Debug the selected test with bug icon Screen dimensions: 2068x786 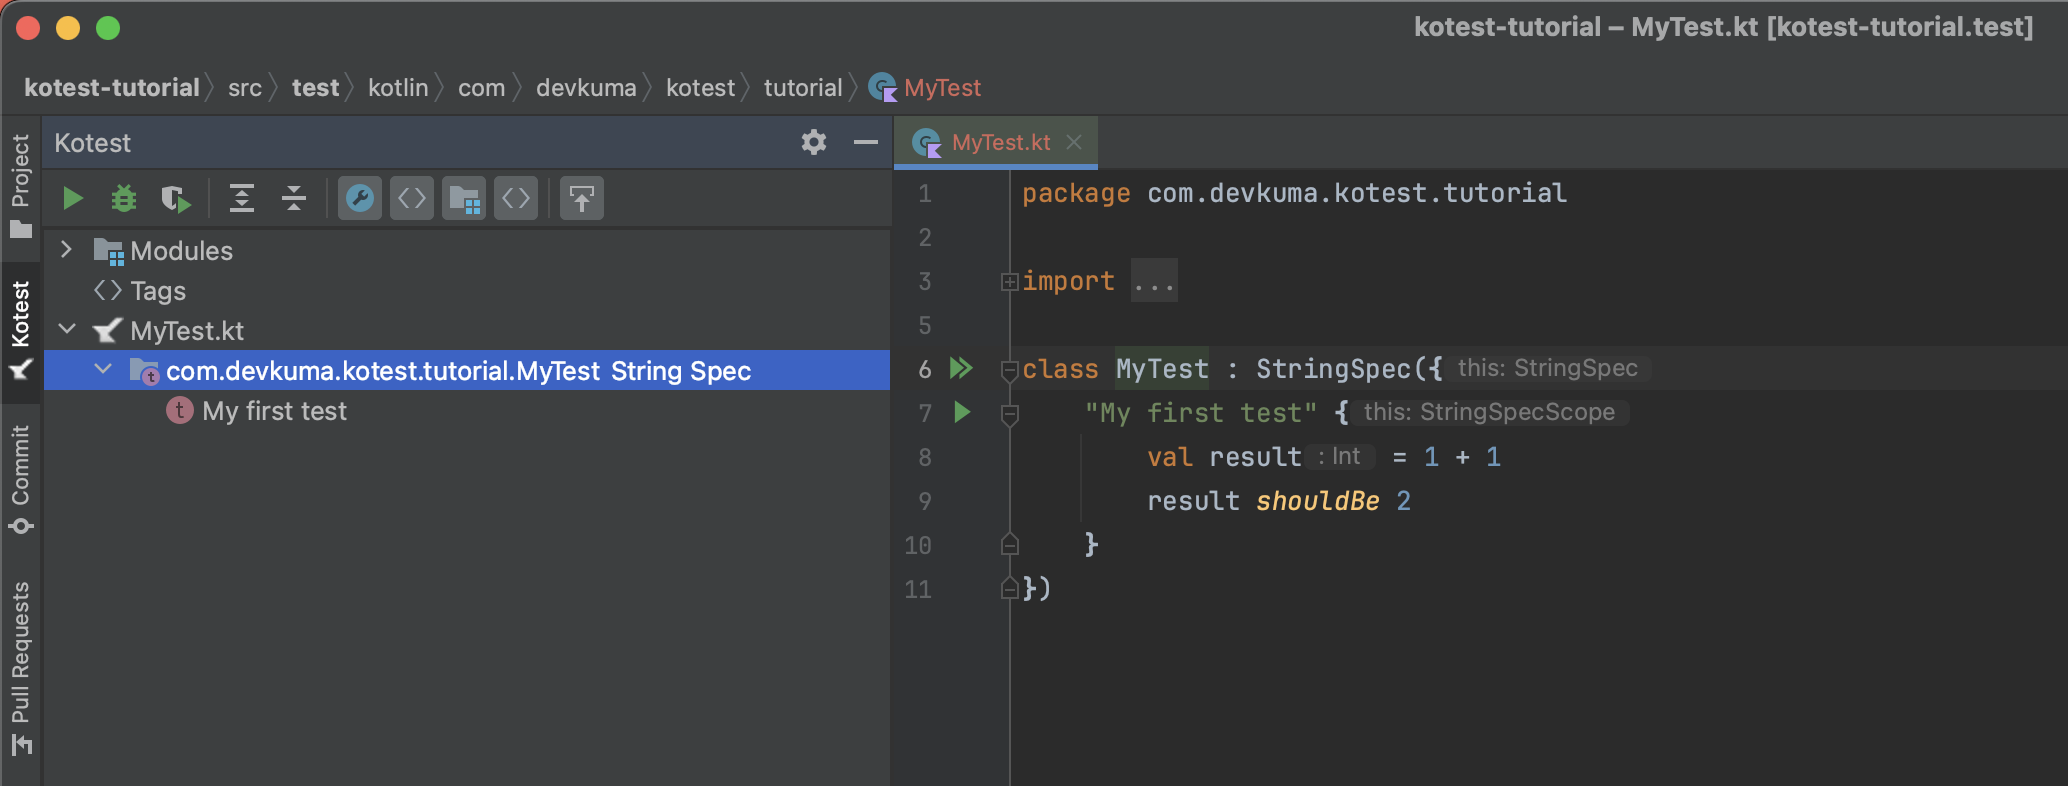click(124, 198)
